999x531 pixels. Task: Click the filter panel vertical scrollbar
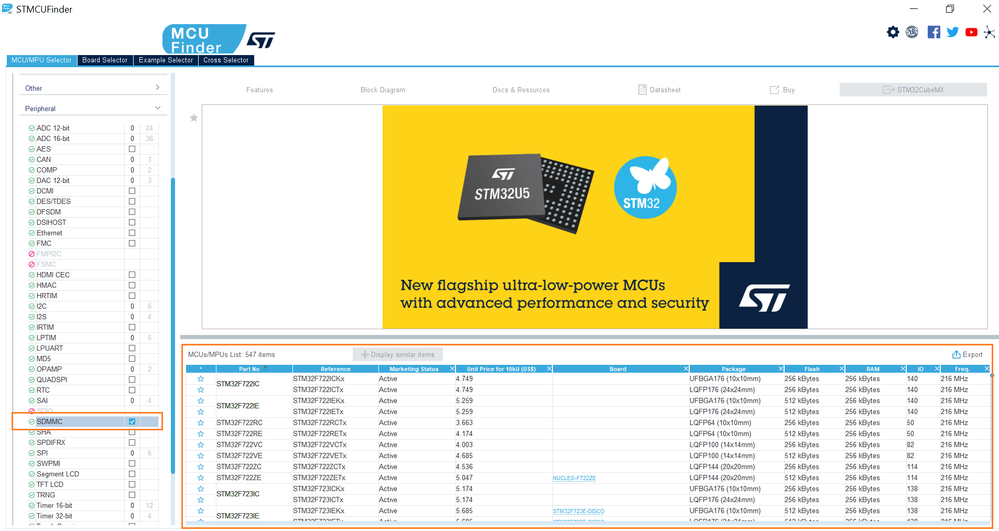(171, 325)
